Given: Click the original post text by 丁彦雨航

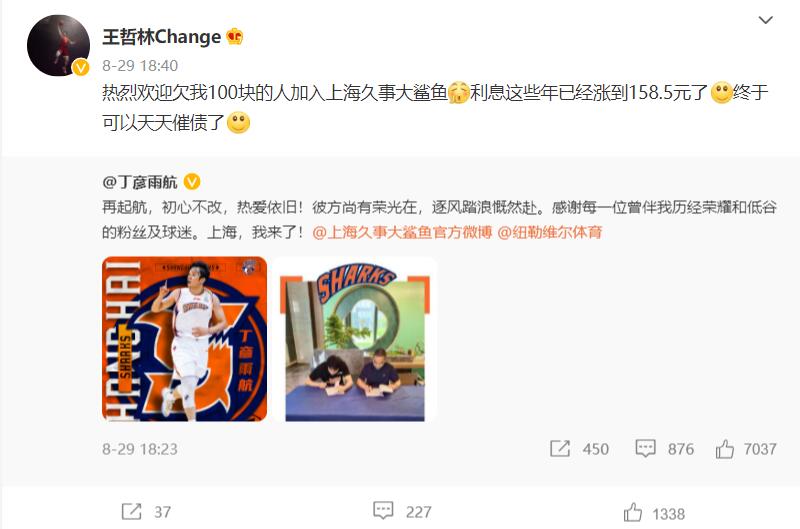Looking at the screenshot, I should [439, 220].
